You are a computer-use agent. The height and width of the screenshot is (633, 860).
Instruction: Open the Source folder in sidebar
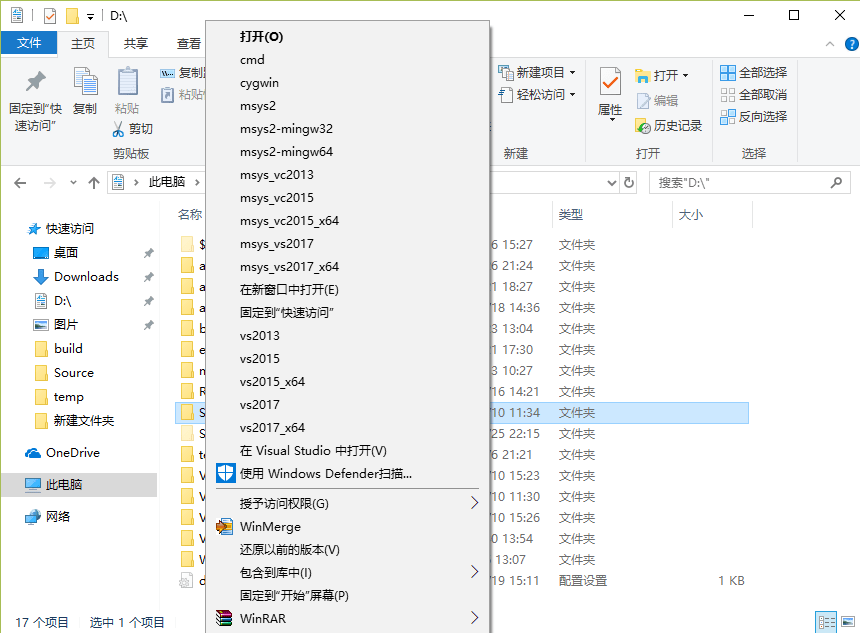point(73,373)
